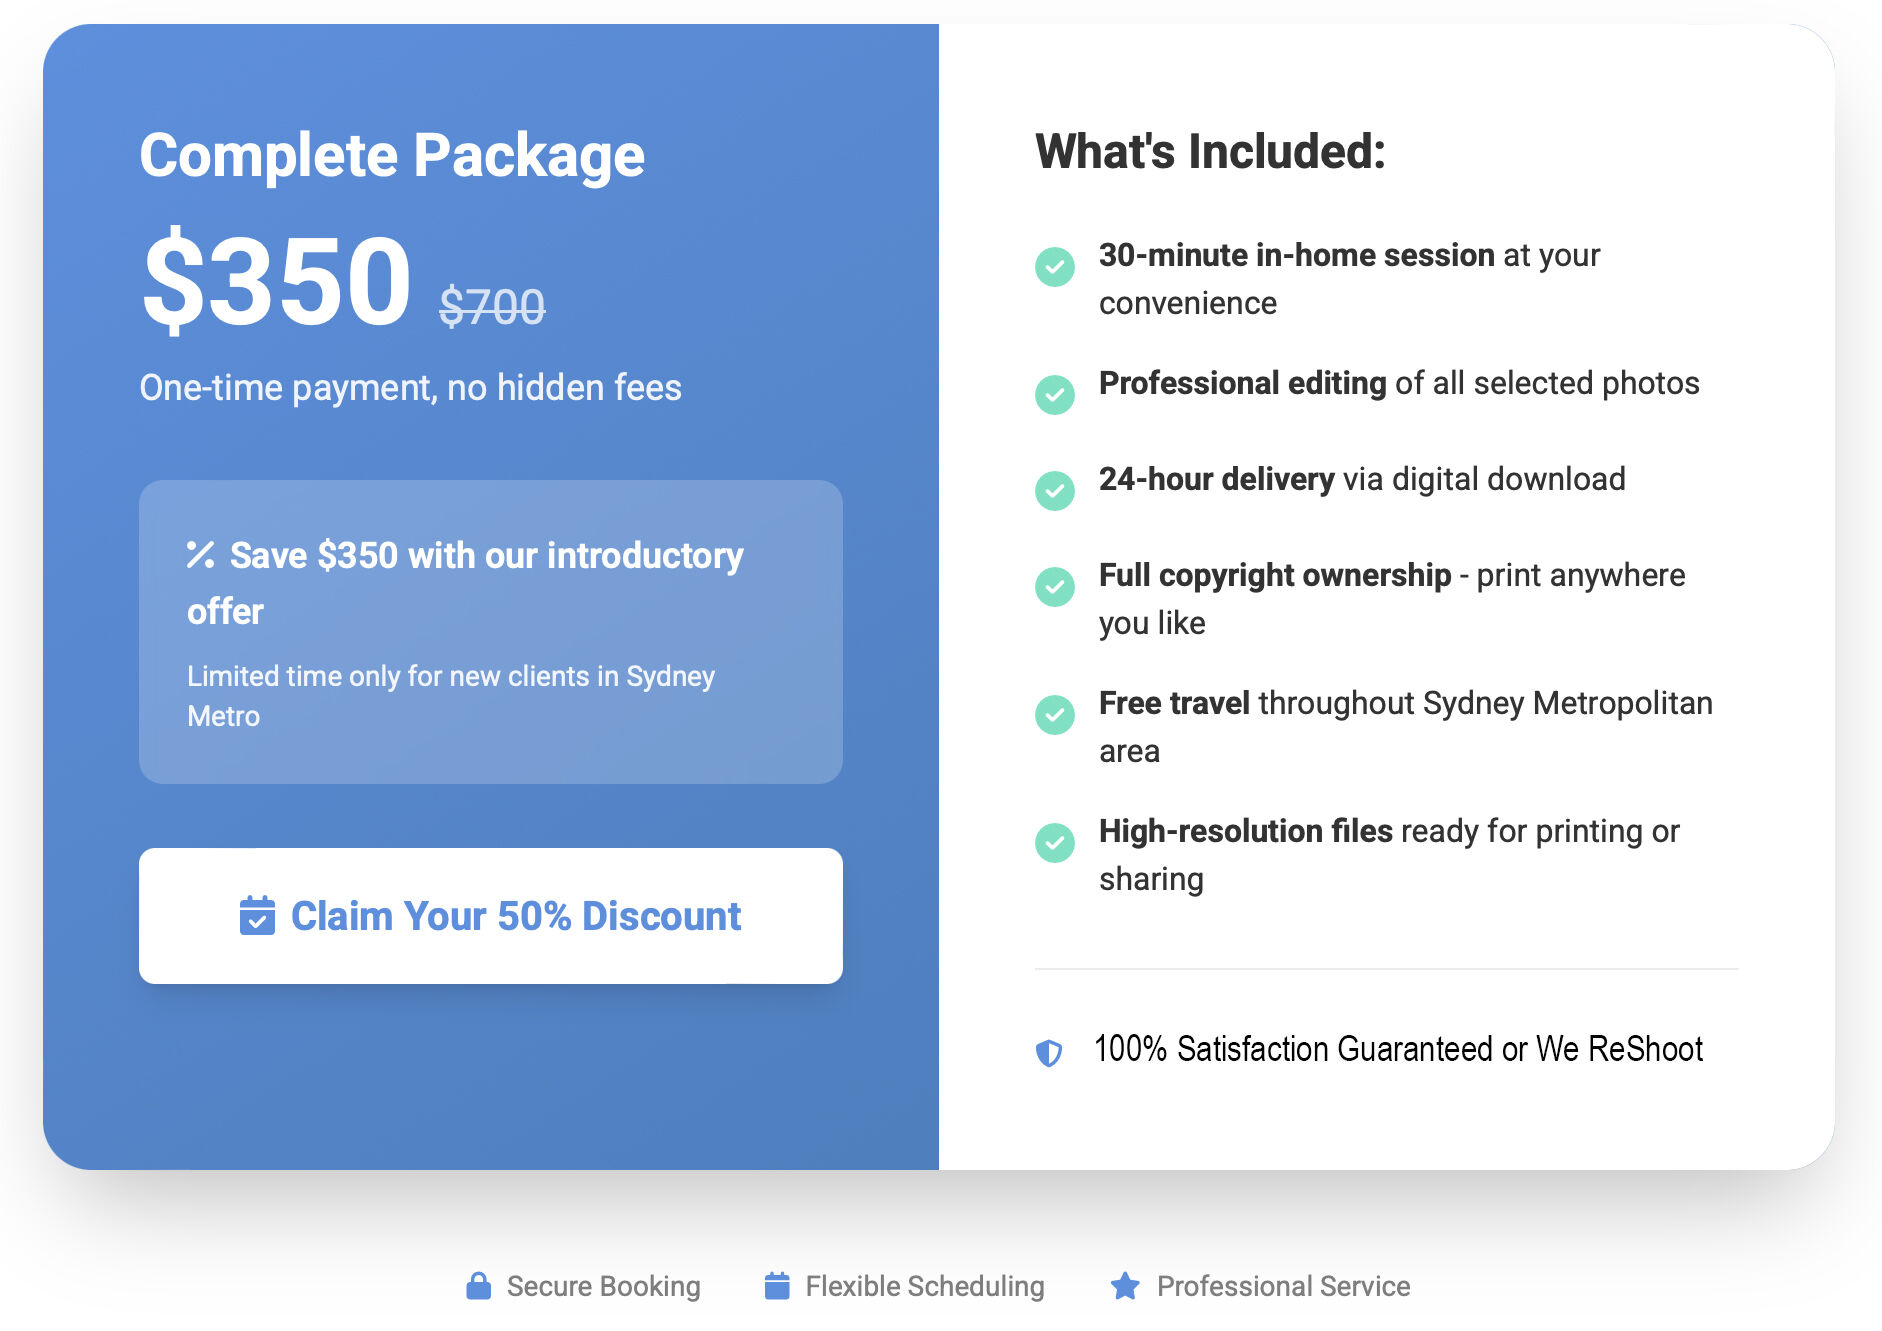
Task: Click the checkmark beside High-resolution files
Action: [x=1054, y=843]
